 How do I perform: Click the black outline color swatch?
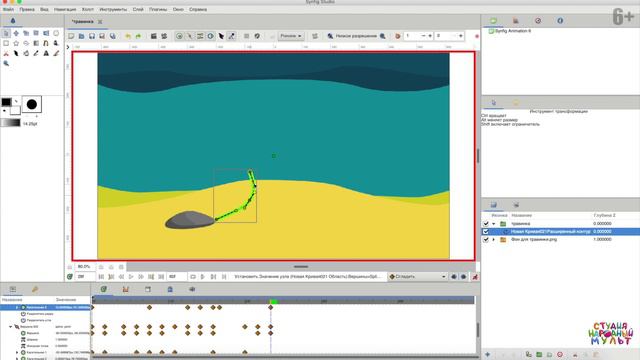click(x=6, y=102)
